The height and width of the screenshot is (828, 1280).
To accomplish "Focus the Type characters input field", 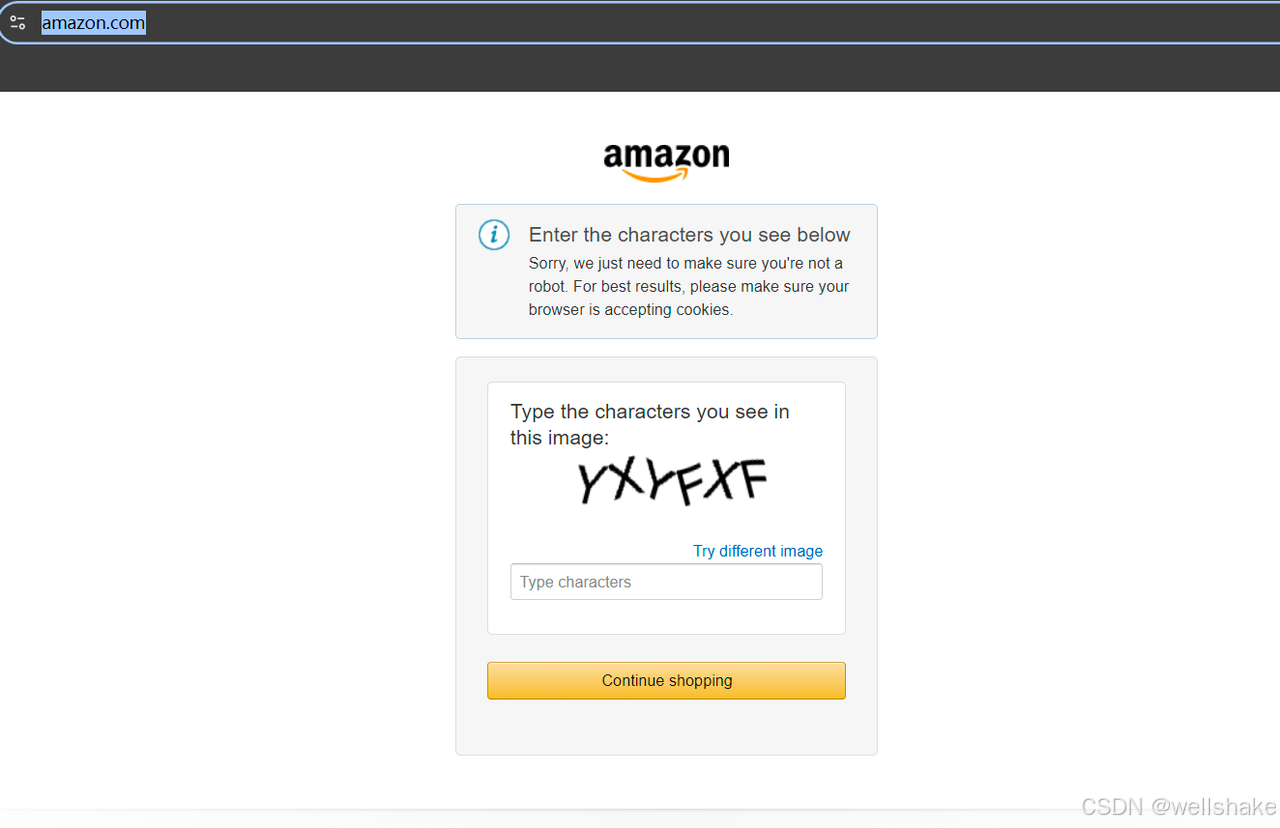I will tap(666, 582).
